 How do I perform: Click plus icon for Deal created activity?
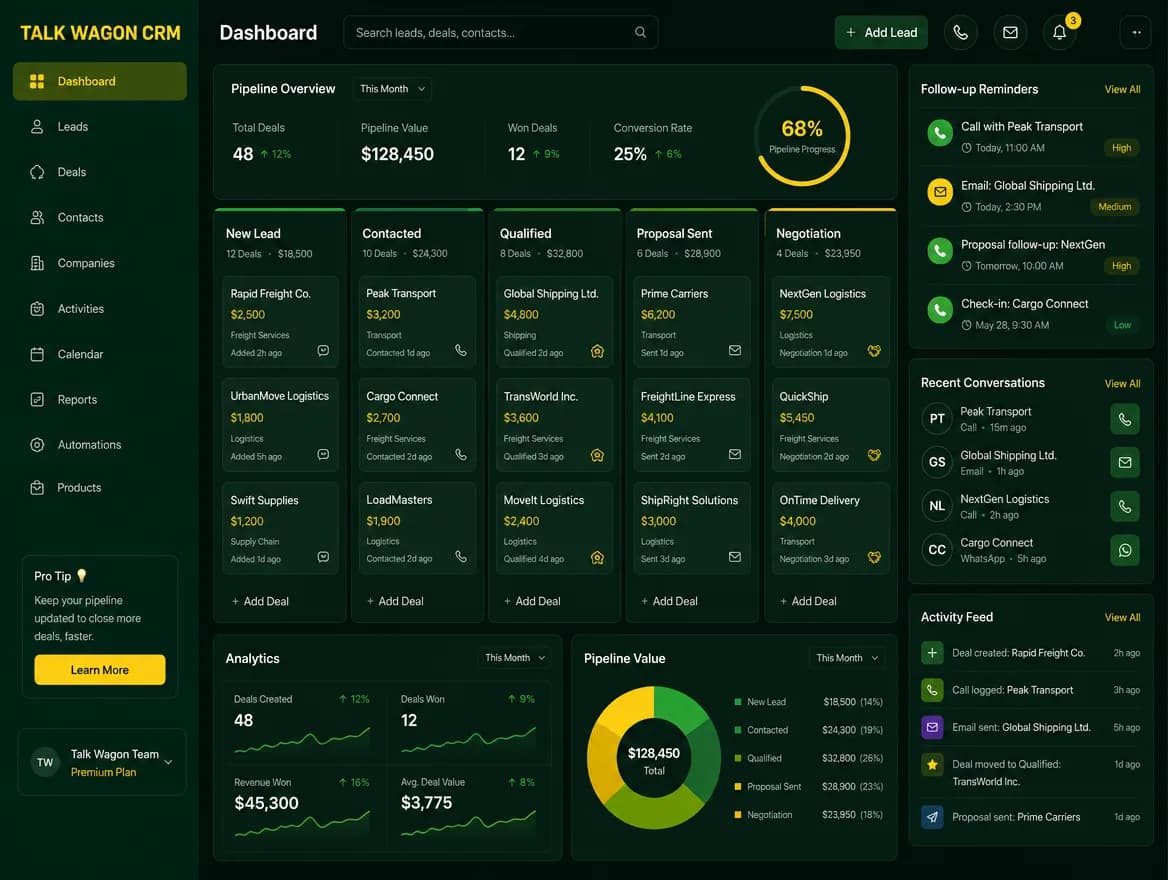pyautogui.click(x=932, y=653)
